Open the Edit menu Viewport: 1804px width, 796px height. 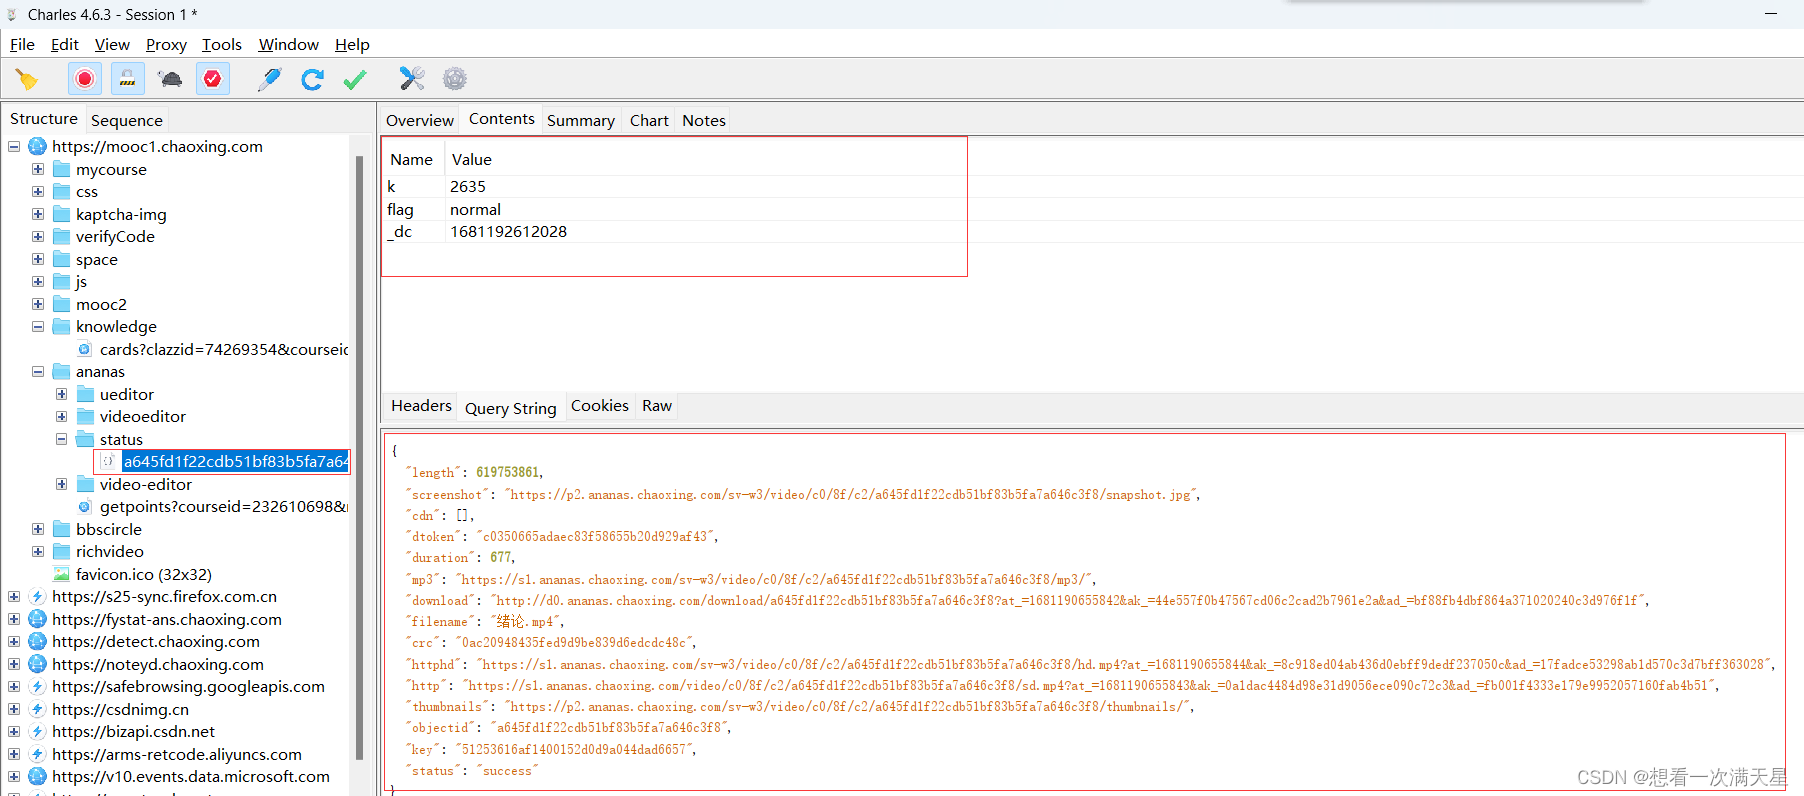coord(65,44)
